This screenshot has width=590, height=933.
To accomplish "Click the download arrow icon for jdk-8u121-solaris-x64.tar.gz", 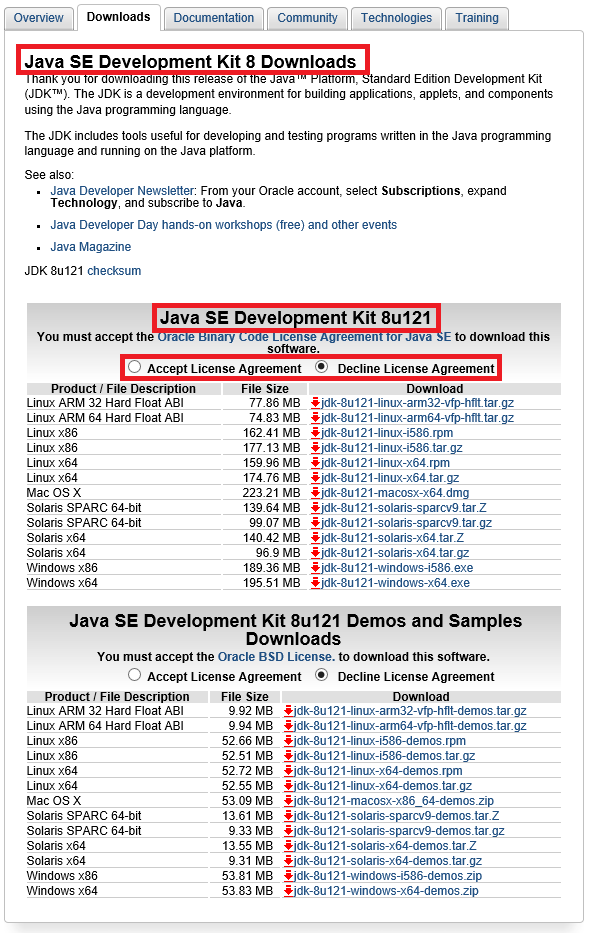I will (x=316, y=553).
